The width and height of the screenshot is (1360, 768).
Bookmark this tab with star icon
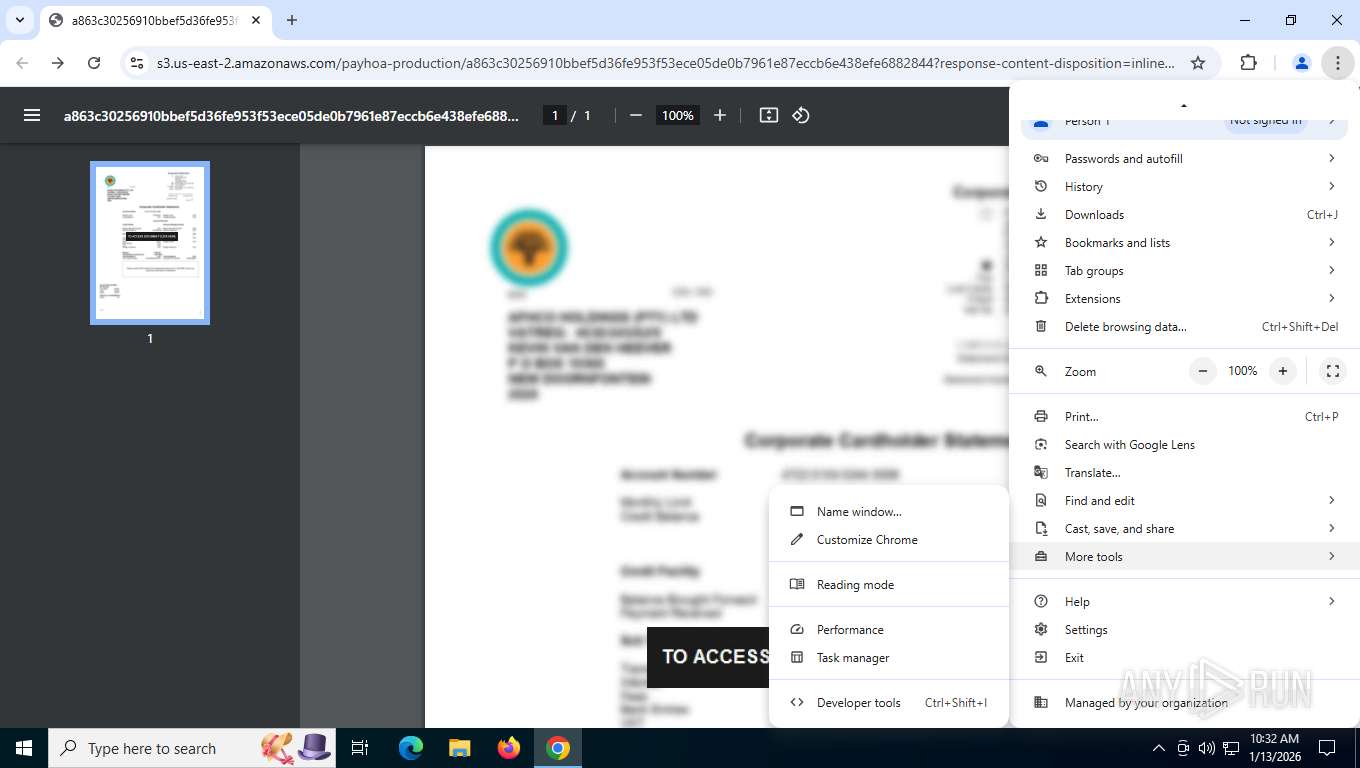point(1198,63)
